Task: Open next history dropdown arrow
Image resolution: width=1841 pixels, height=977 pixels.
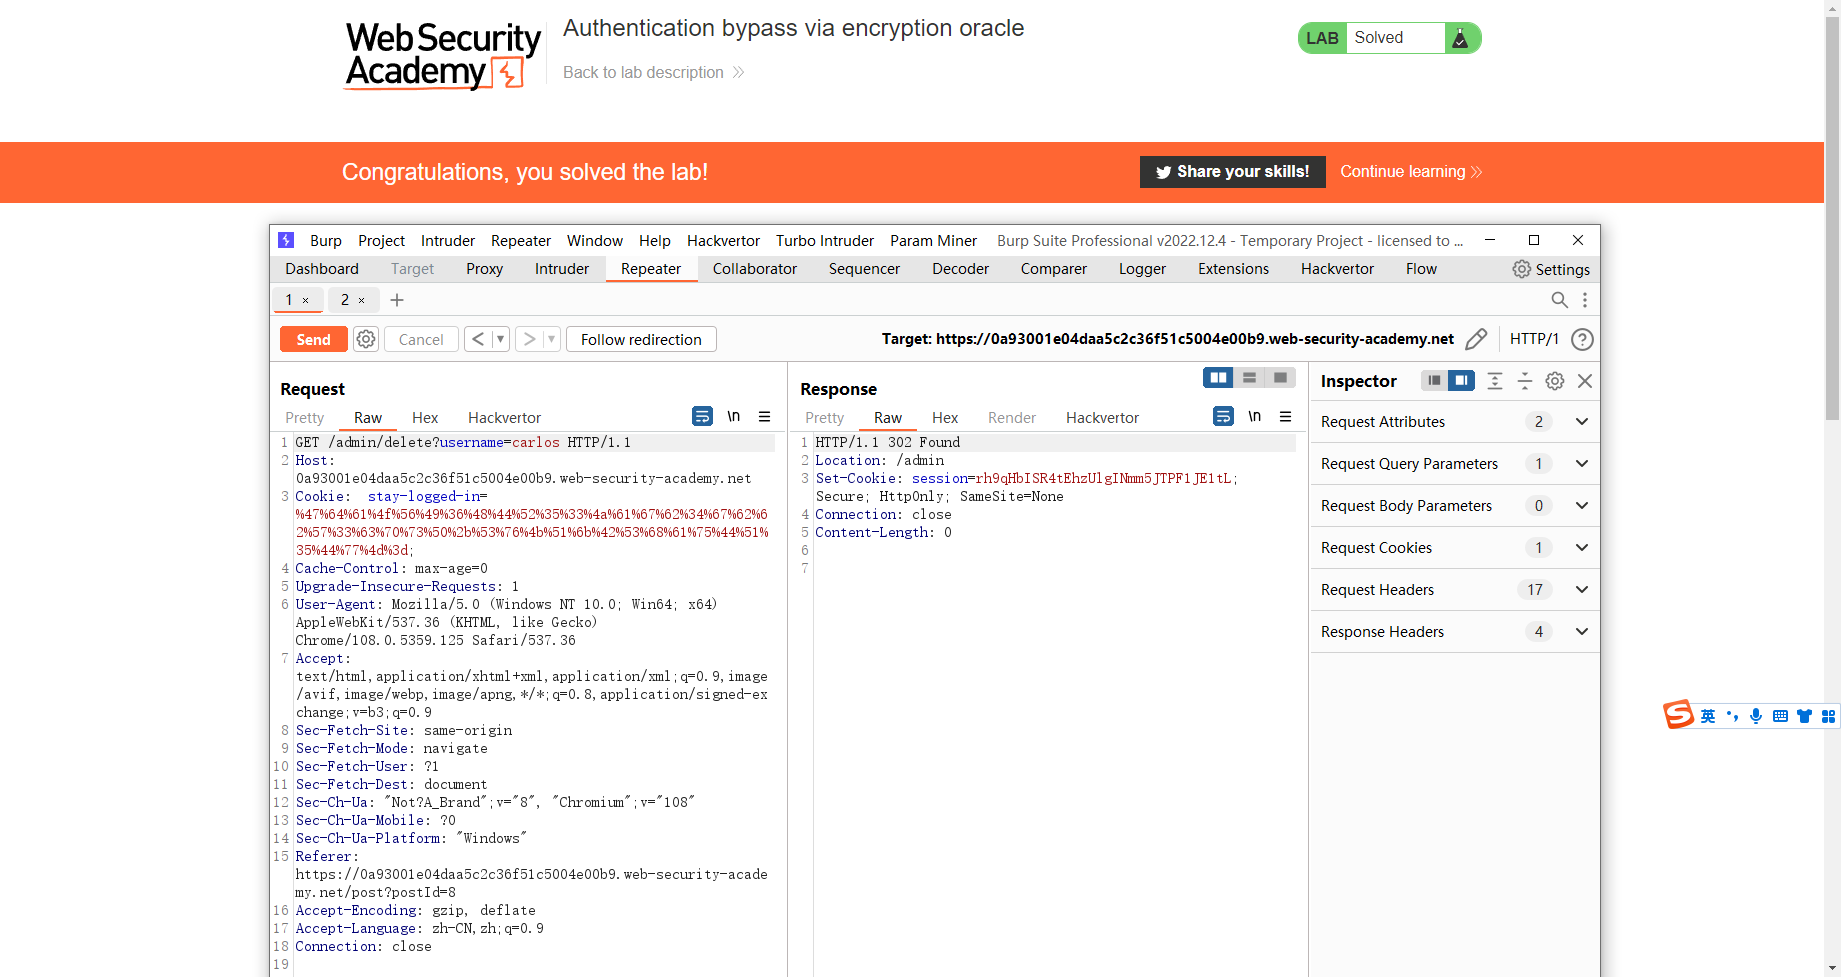Action: click(551, 339)
